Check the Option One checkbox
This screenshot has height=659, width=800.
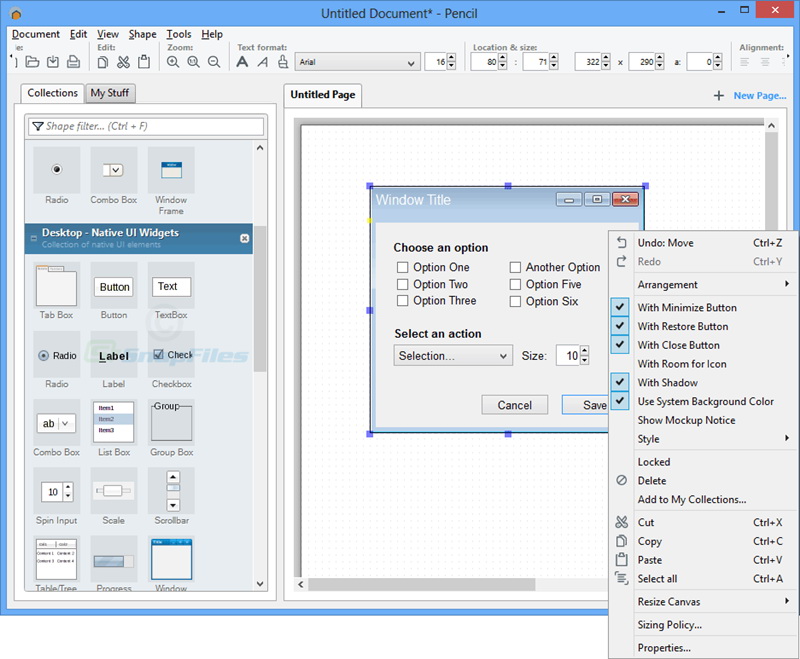pyautogui.click(x=403, y=267)
